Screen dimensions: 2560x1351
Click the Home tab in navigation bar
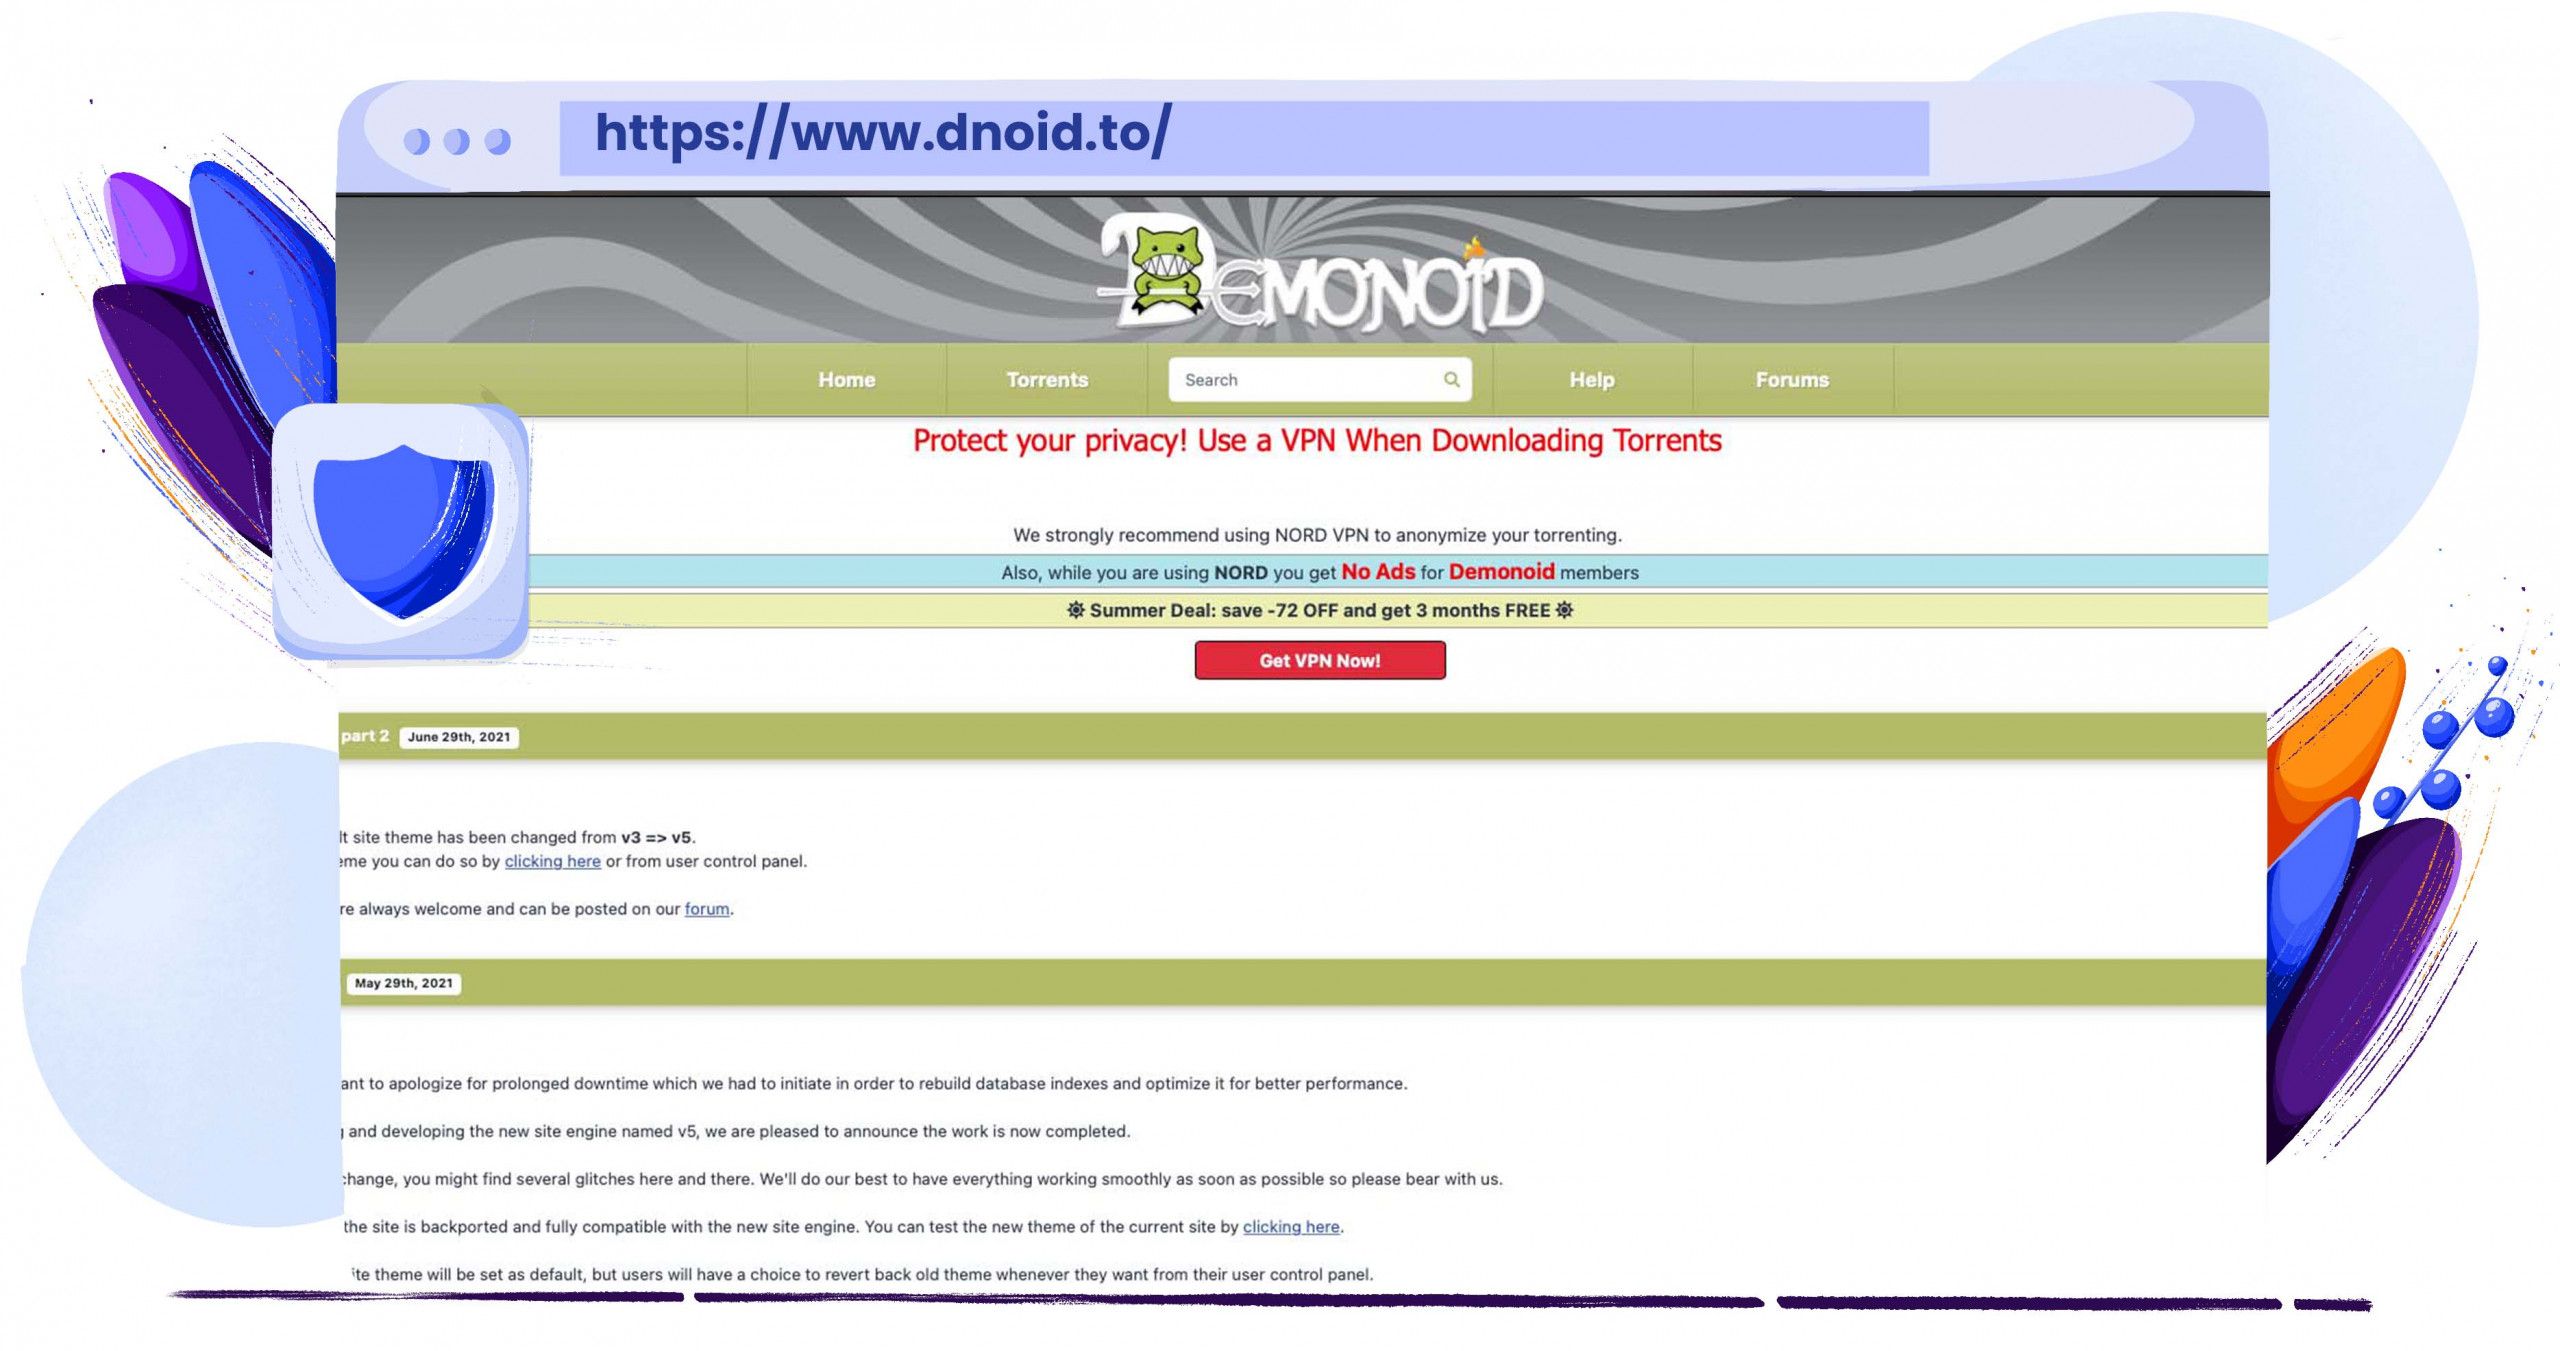point(845,379)
